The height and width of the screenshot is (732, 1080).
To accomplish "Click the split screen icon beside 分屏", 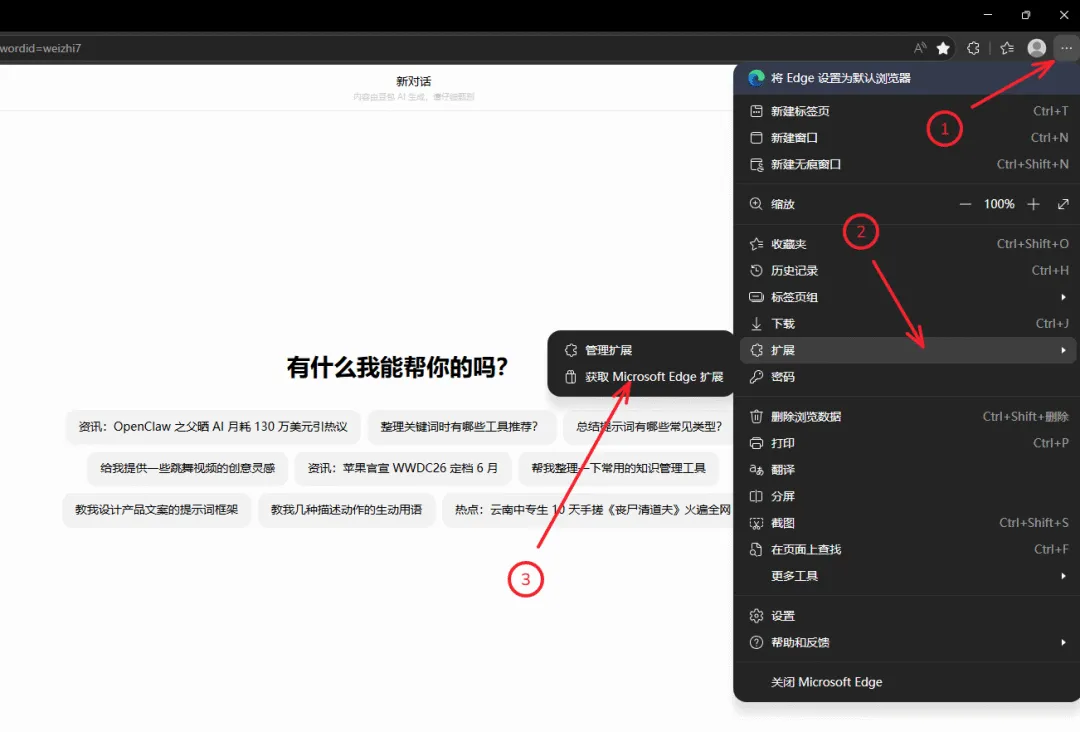I will (756, 496).
